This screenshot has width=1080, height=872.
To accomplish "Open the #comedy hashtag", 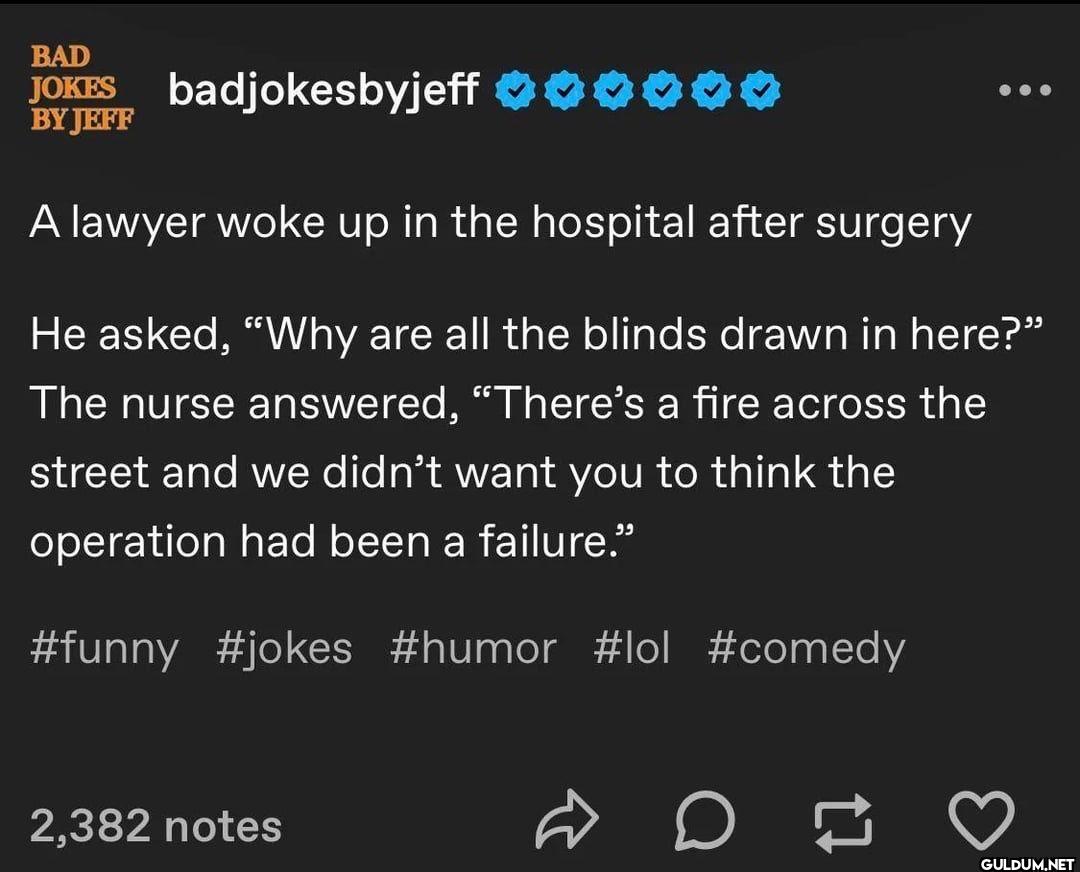I will (x=806, y=649).
